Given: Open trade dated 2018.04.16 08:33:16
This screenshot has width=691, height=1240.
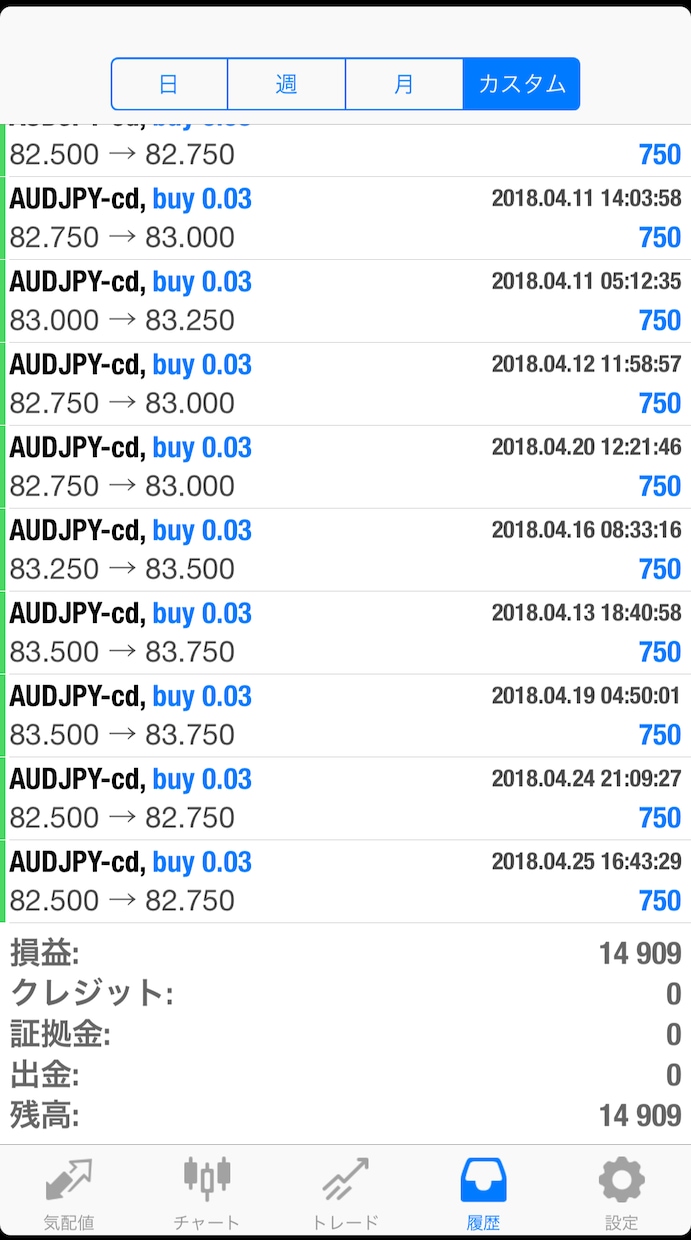Looking at the screenshot, I should pyautogui.click(x=345, y=550).
